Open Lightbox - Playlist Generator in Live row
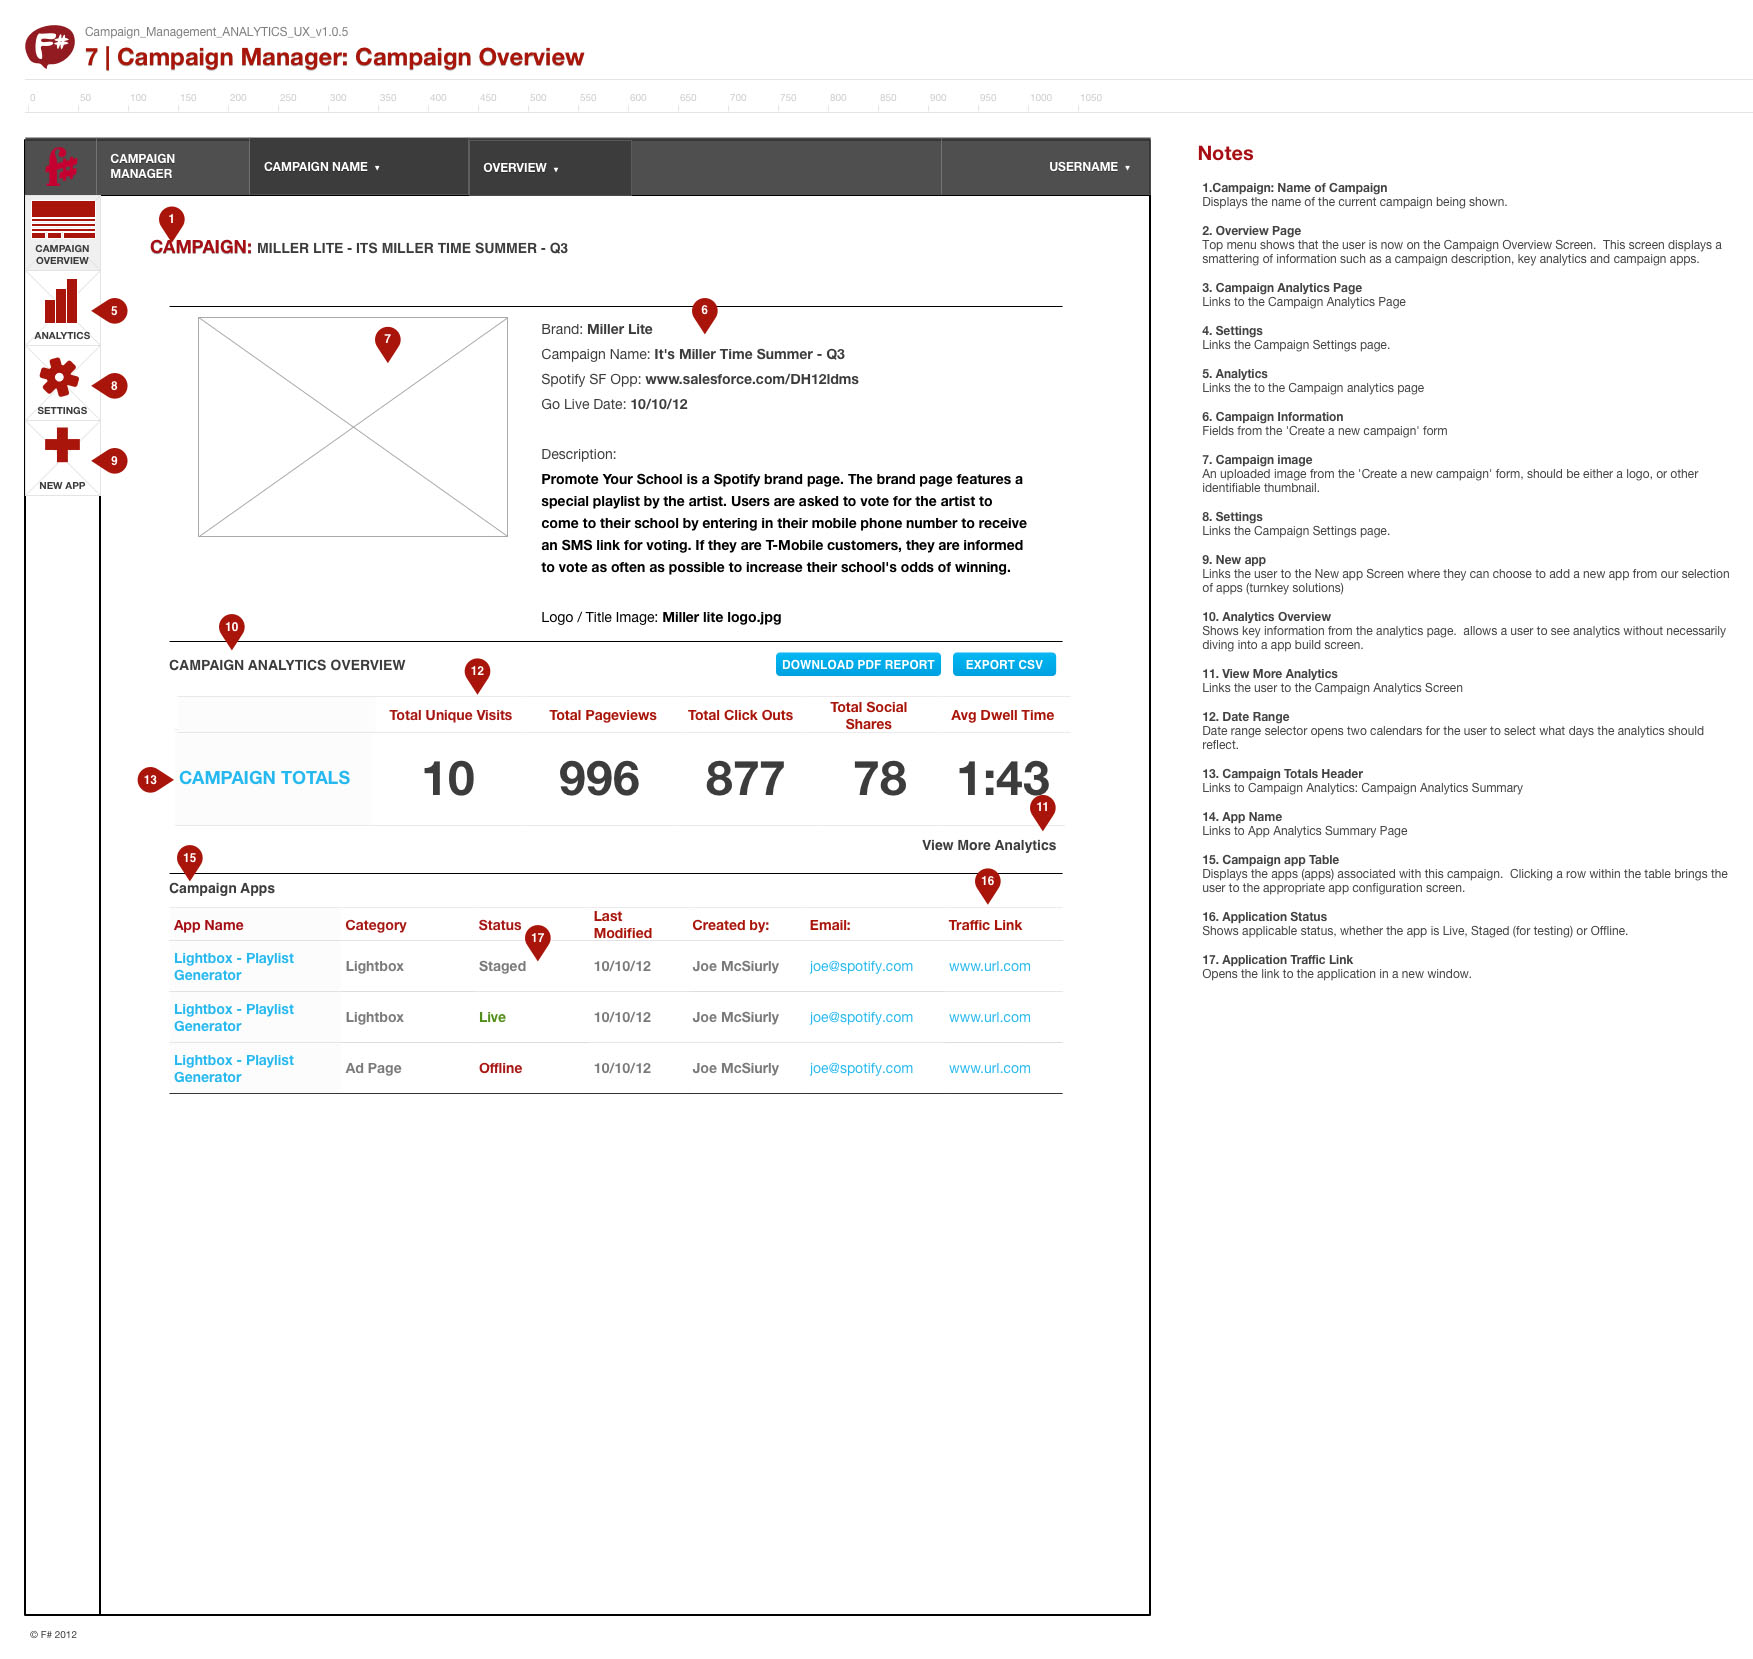The width and height of the screenshot is (1753, 1659). (234, 1018)
